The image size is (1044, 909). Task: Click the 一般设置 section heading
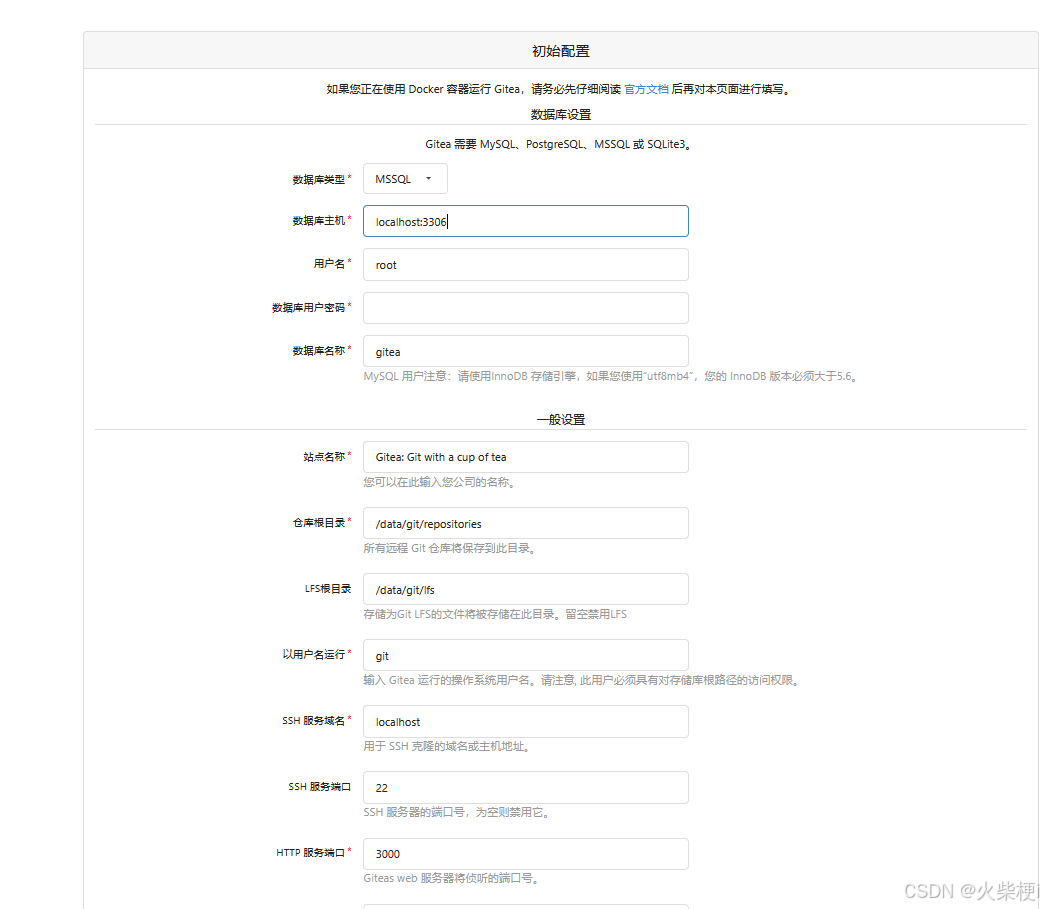click(x=561, y=420)
